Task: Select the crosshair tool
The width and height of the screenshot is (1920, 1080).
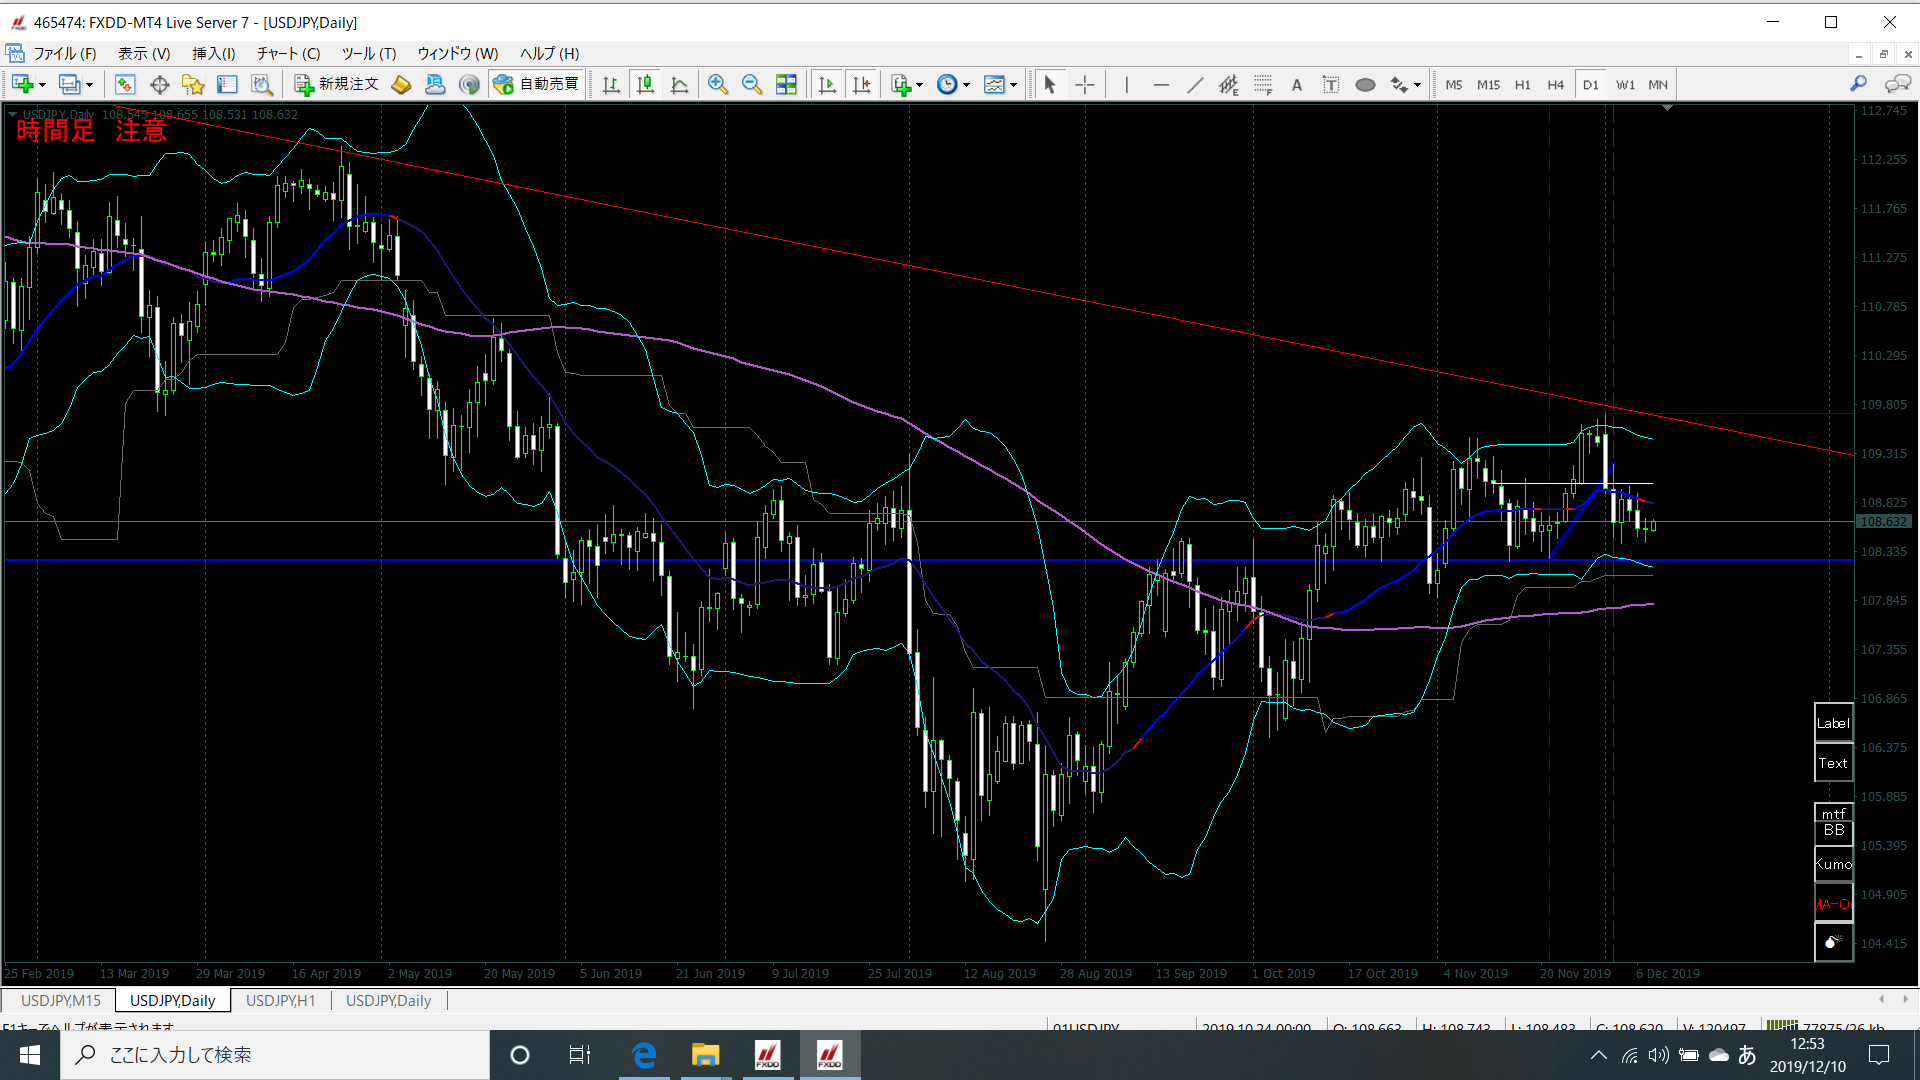Action: 1085,85
